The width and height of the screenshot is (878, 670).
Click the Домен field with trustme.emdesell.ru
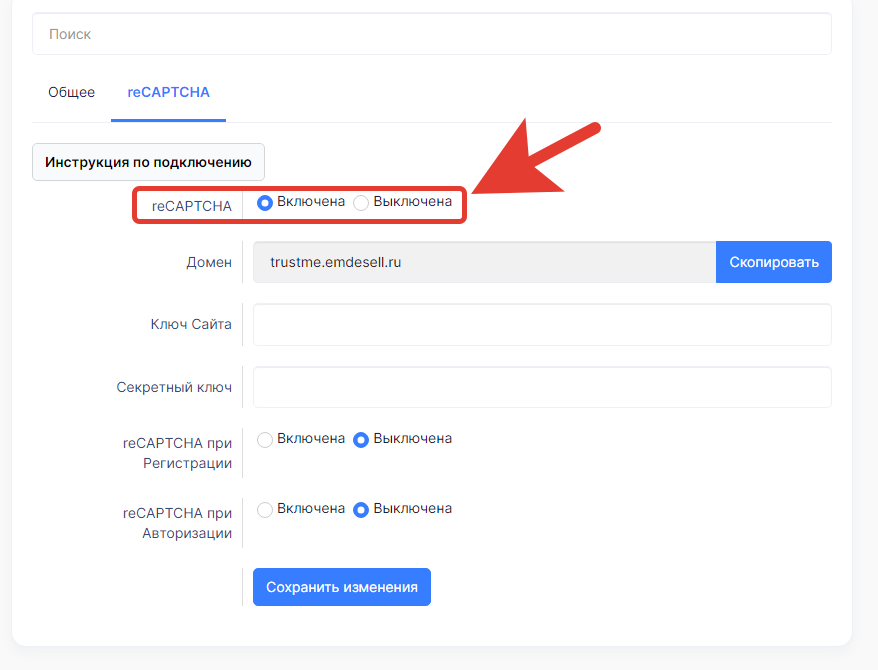tap(484, 262)
